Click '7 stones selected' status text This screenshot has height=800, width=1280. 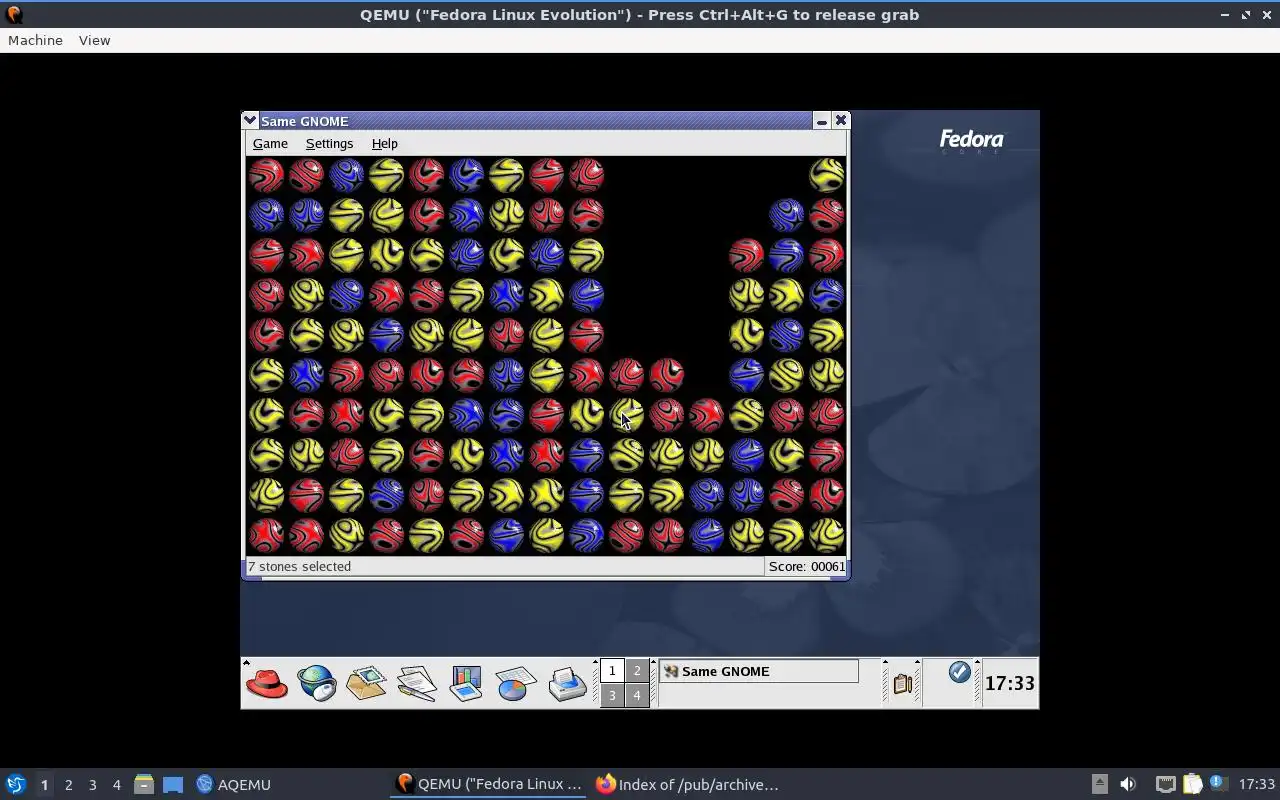300,566
